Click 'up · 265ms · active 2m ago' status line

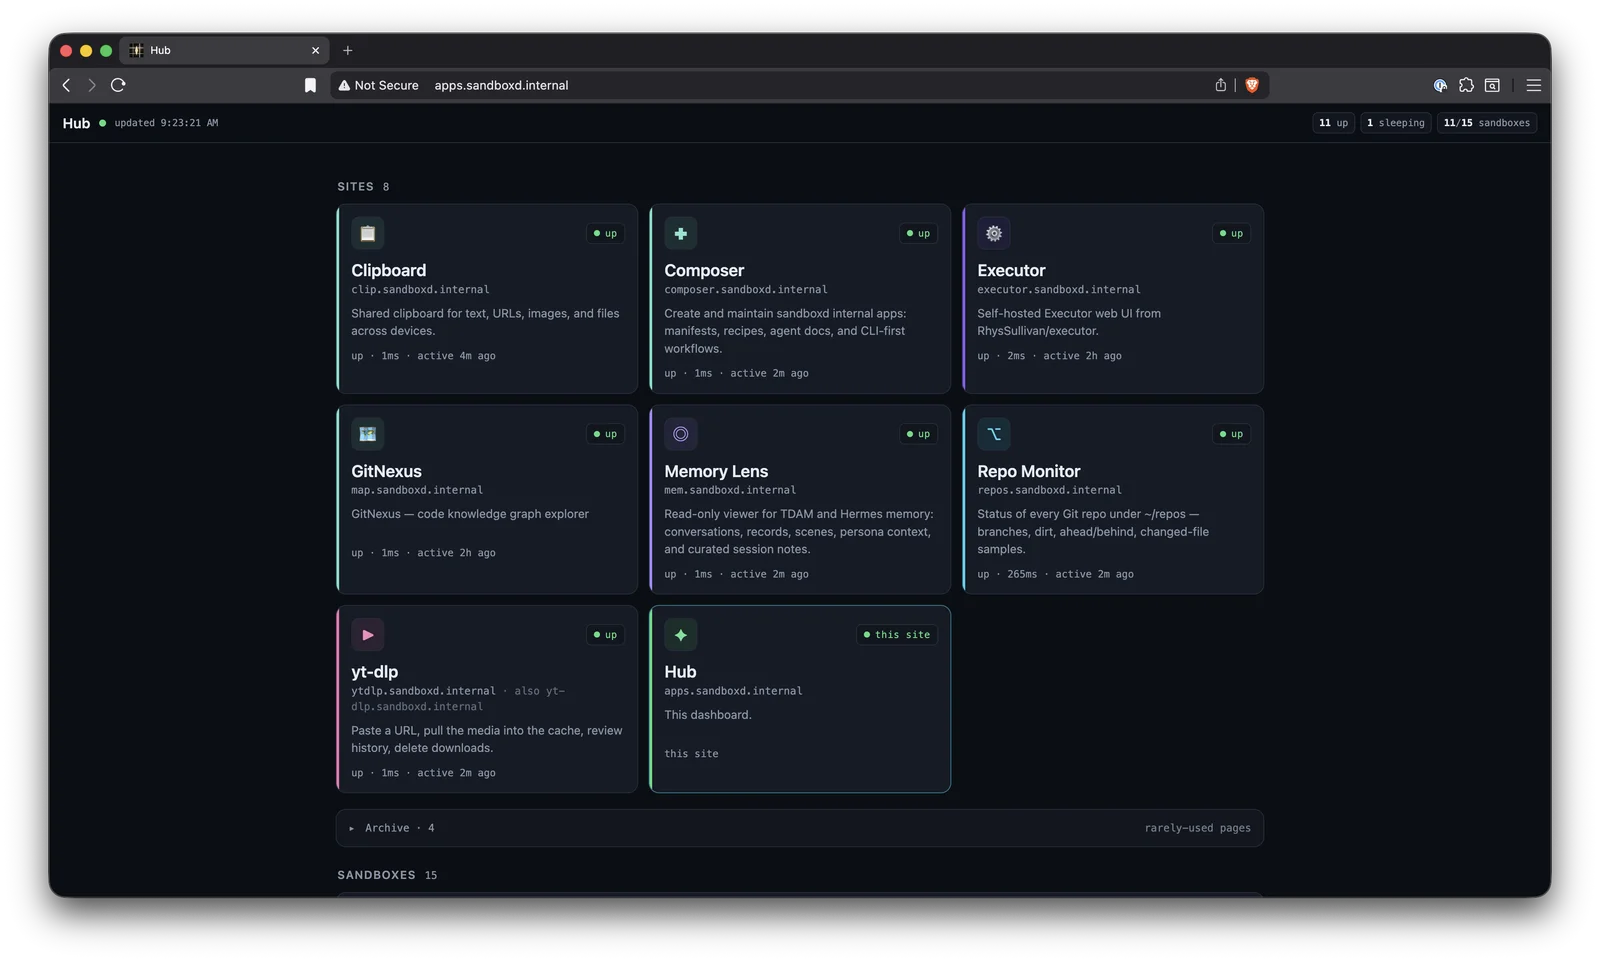tap(1055, 574)
